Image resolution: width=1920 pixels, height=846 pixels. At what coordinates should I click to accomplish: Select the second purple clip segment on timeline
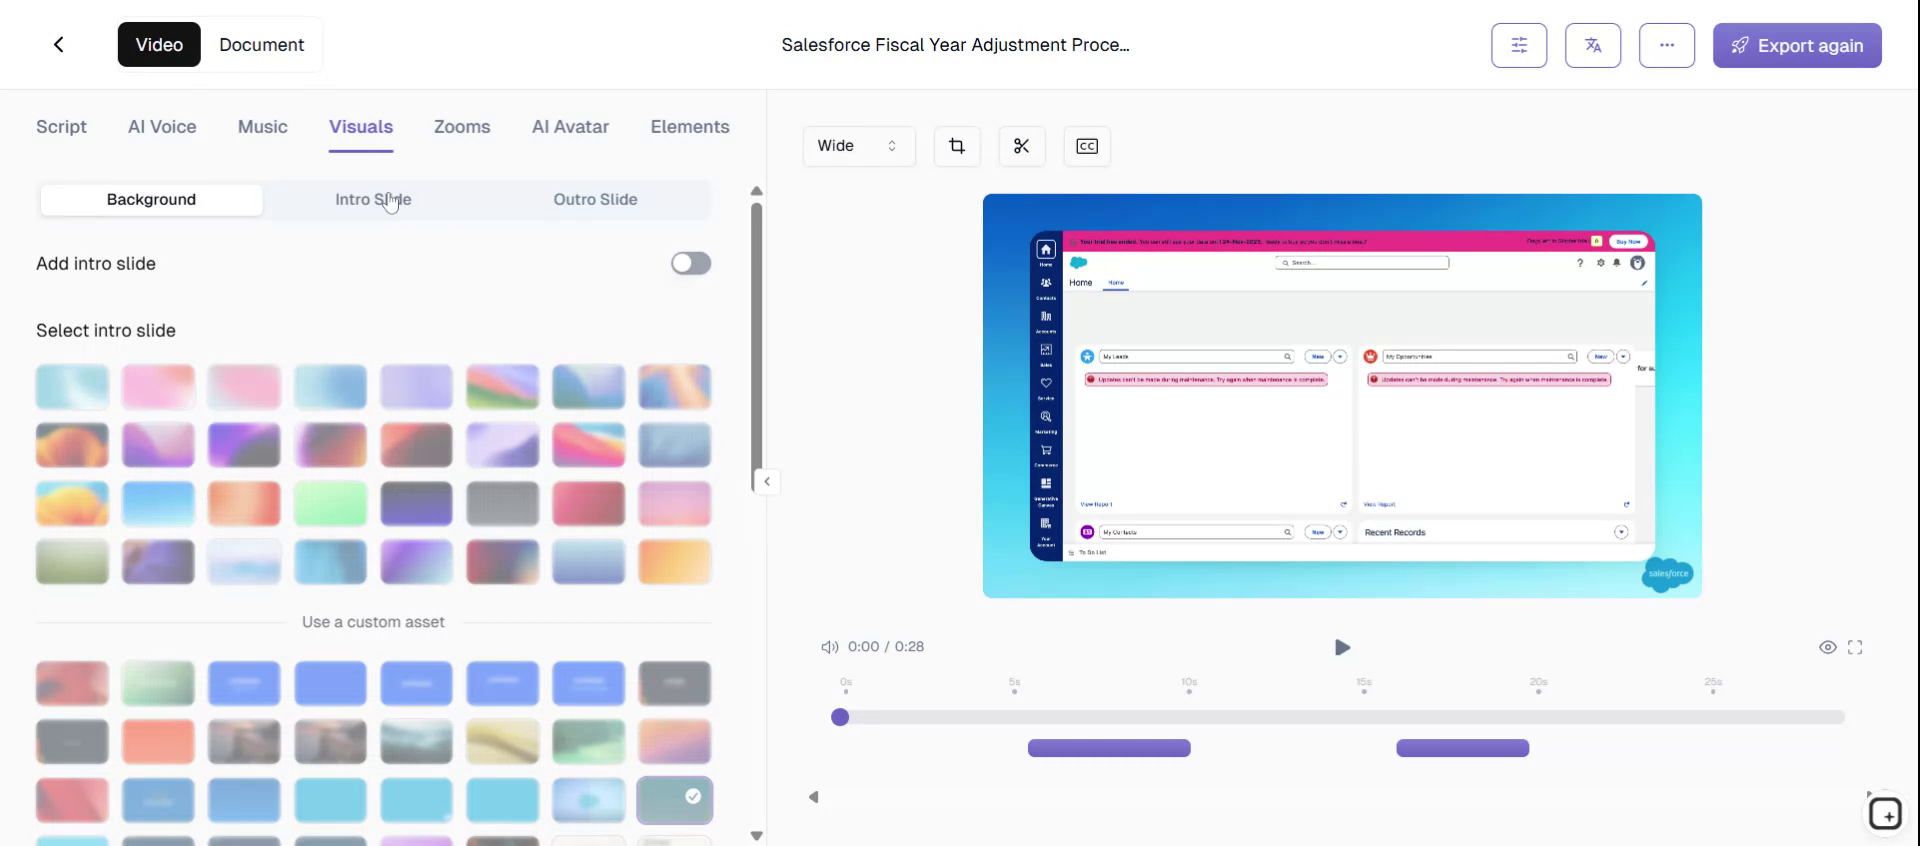(x=1462, y=748)
